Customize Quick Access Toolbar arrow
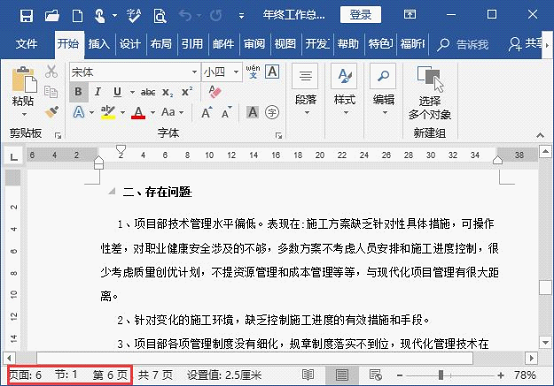Image resolution: width=554 pixels, height=386 pixels. point(241,16)
